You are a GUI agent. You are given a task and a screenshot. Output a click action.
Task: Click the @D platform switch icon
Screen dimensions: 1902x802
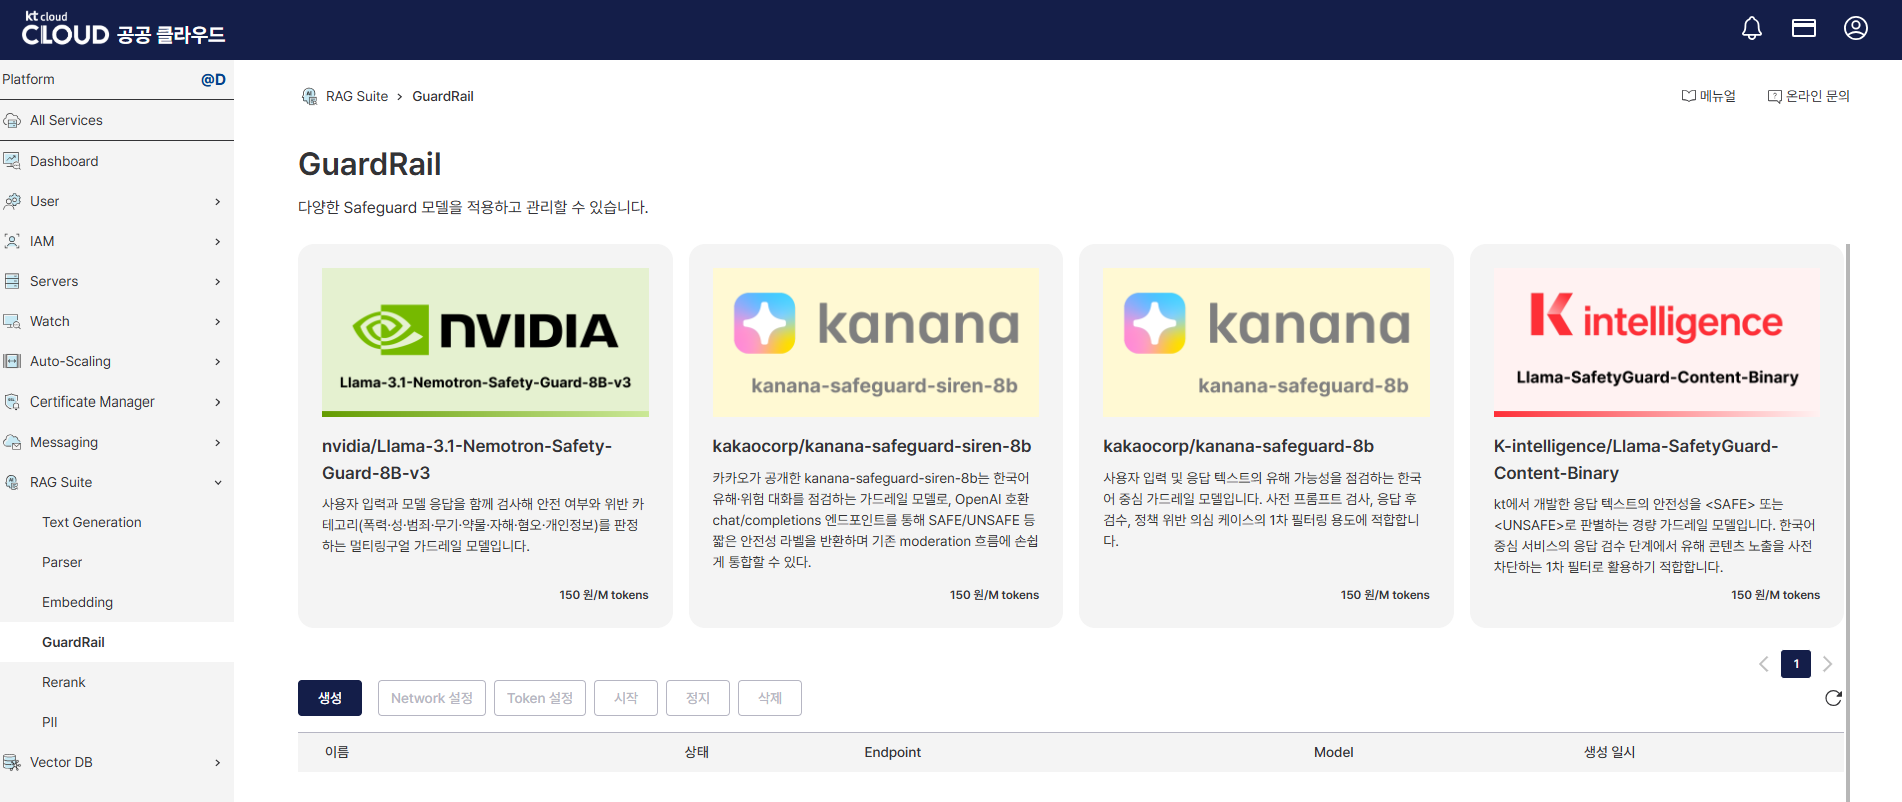tap(213, 79)
